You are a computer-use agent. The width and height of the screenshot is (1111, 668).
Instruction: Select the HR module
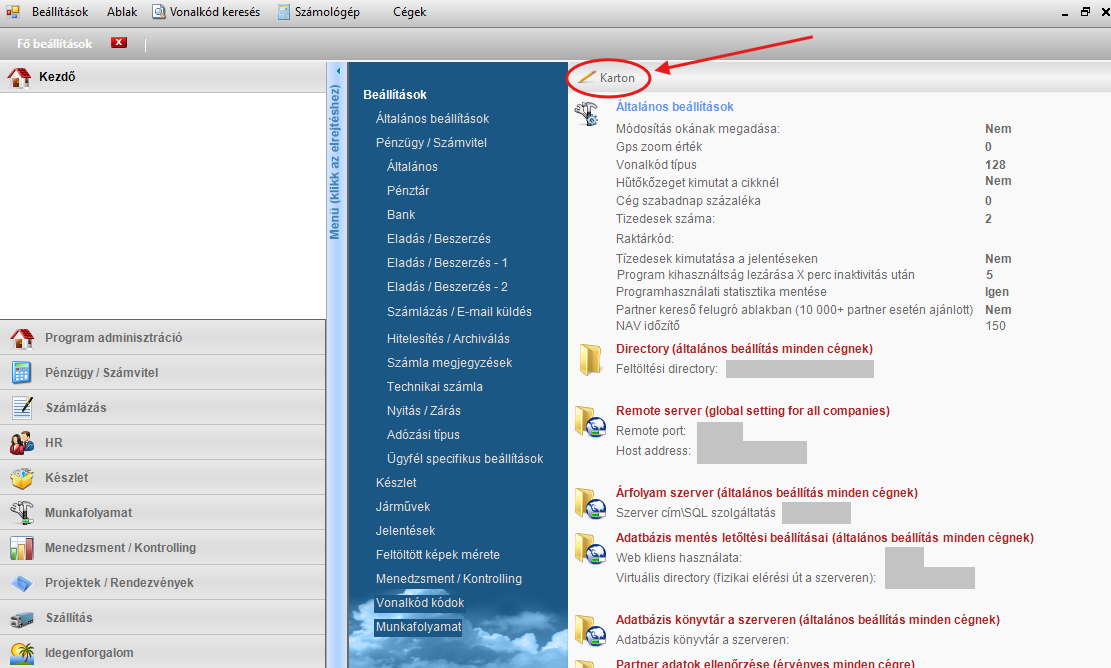[54, 443]
